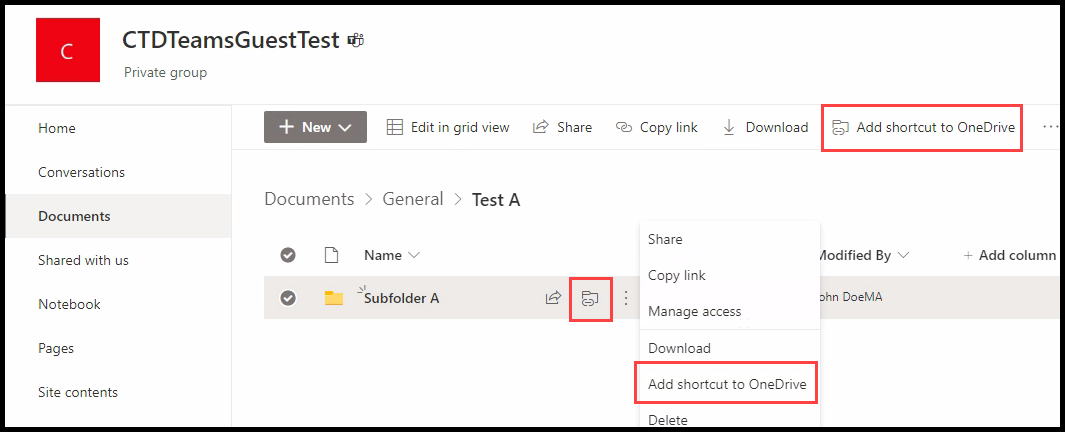Click Add column in the list header
The width and height of the screenshot is (1065, 432).
1010,255
